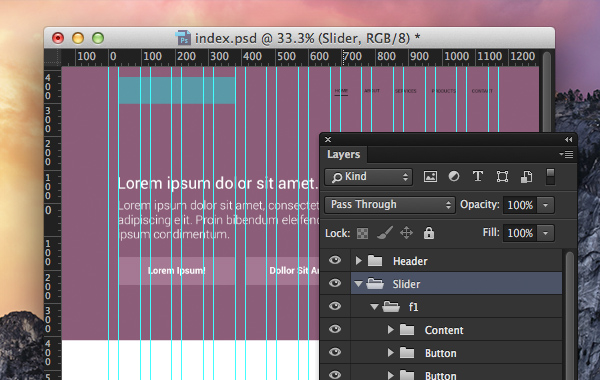Open the Opacity slider dropdown arrow
600x380 pixels.
pos(545,205)
